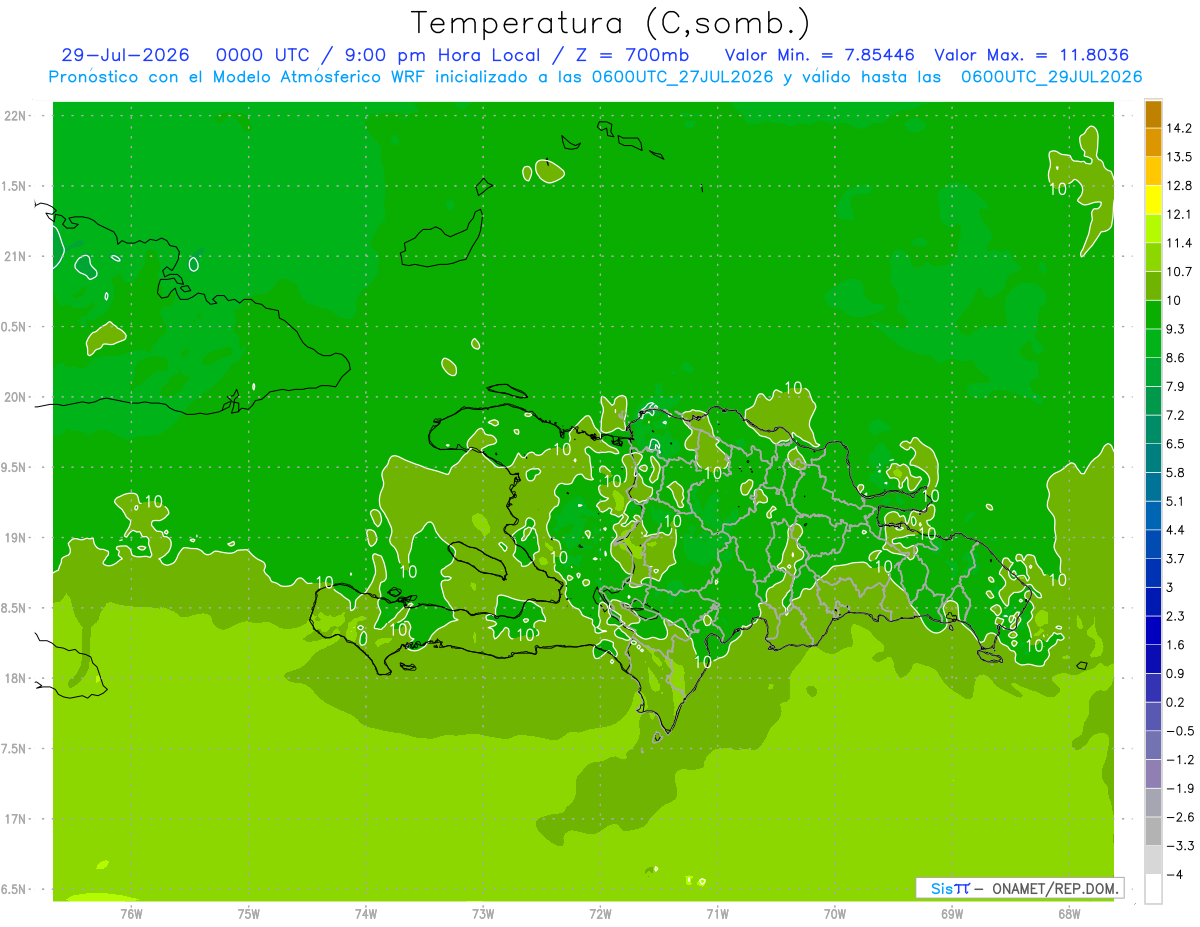Click legend value "12.1"
The image size is (1200, 927).
[x=1179, y=214]
